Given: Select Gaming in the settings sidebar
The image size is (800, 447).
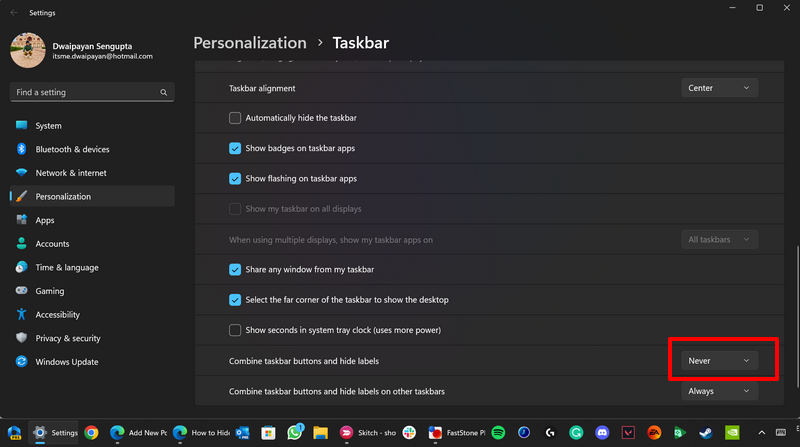Looking at the screenshot, I should [50, 291].
